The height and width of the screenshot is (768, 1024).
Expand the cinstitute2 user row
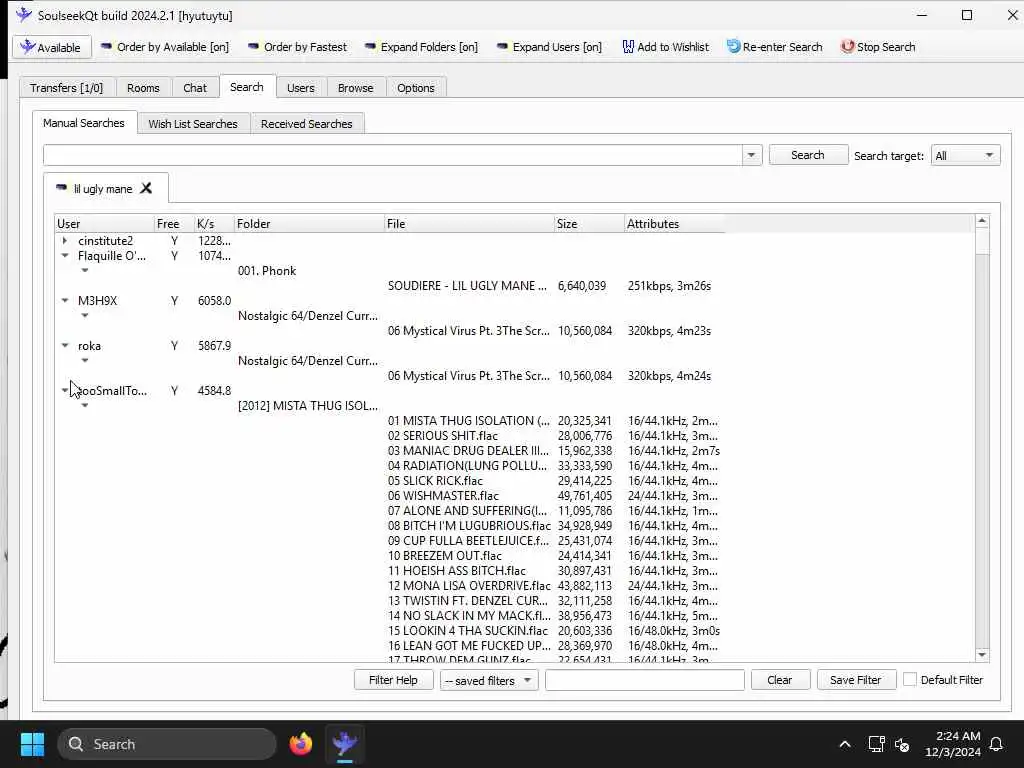(65, 240)
